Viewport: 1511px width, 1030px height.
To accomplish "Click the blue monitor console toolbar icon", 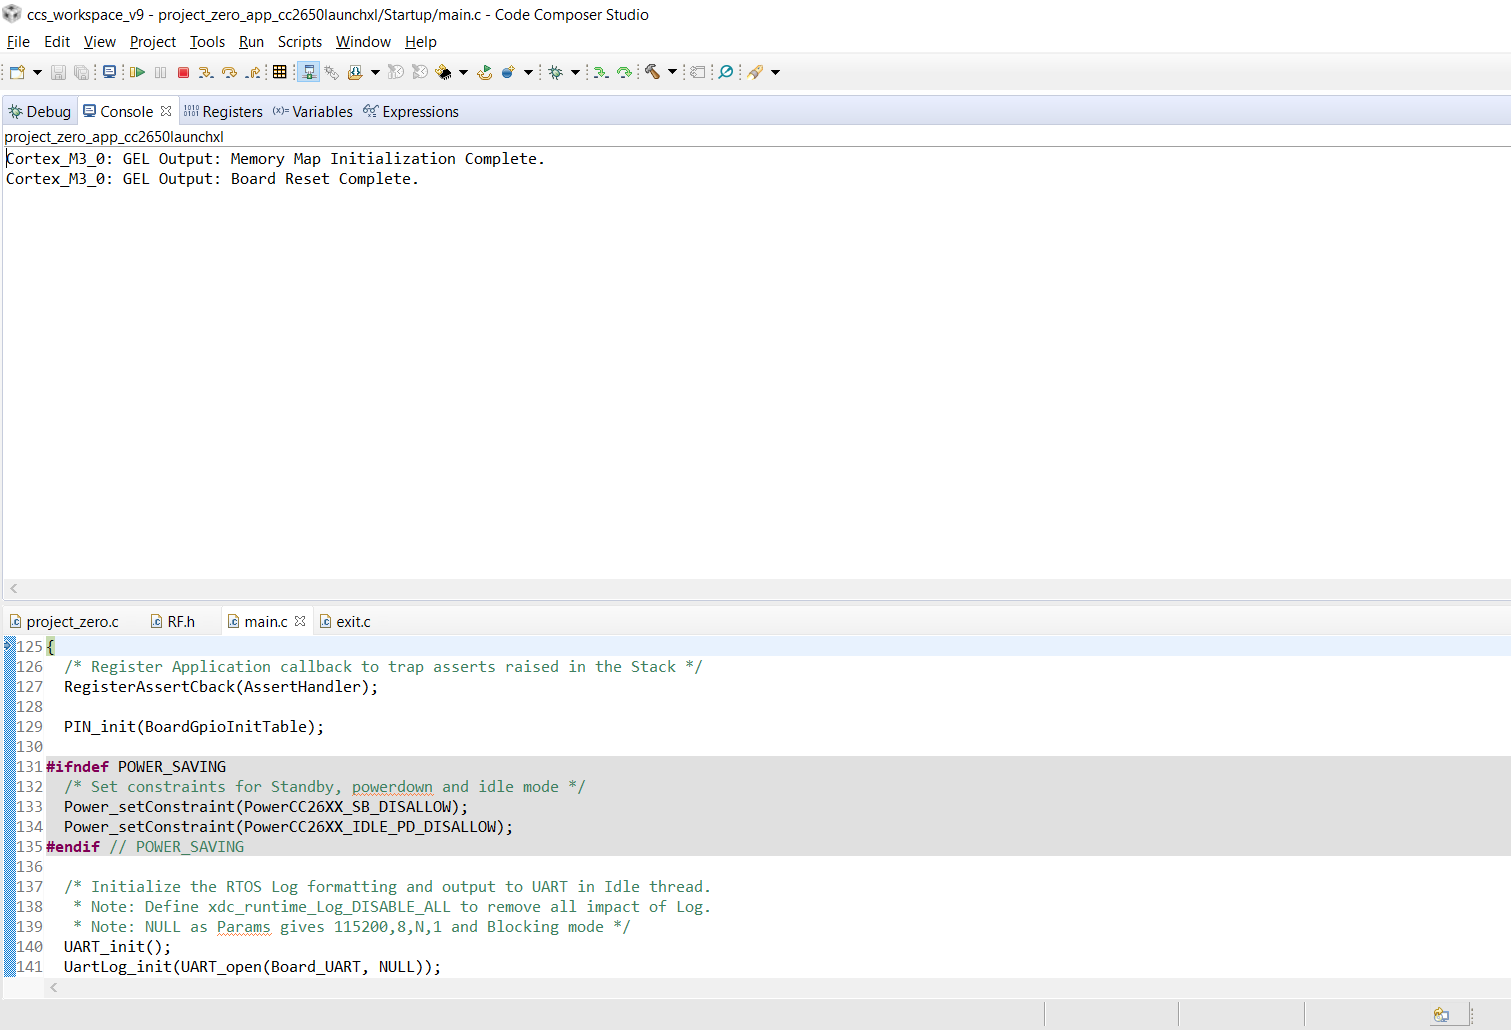I will [x=109, y=72].
